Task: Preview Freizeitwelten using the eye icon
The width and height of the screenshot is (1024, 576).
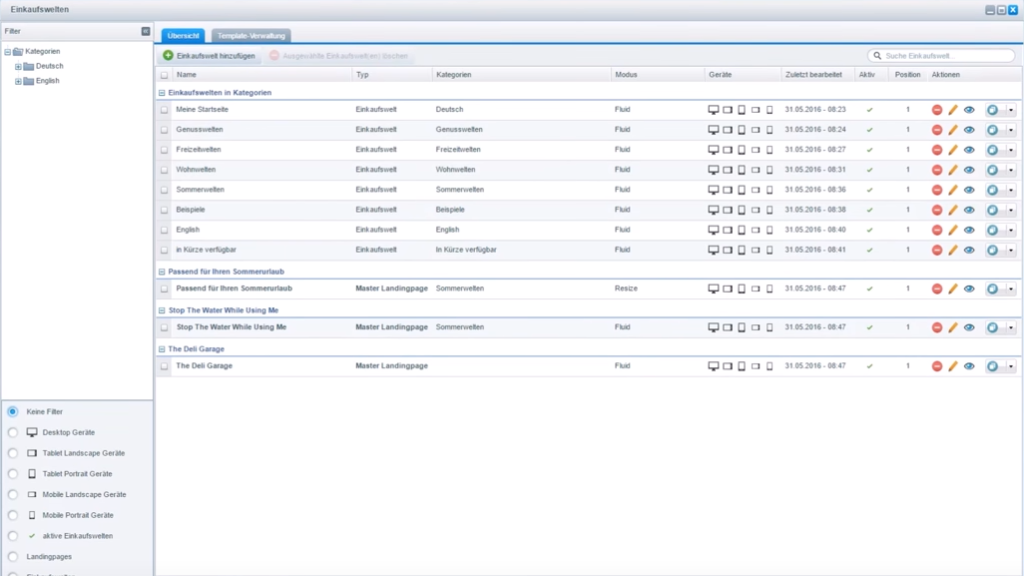Action: click(x=969, y=150)
